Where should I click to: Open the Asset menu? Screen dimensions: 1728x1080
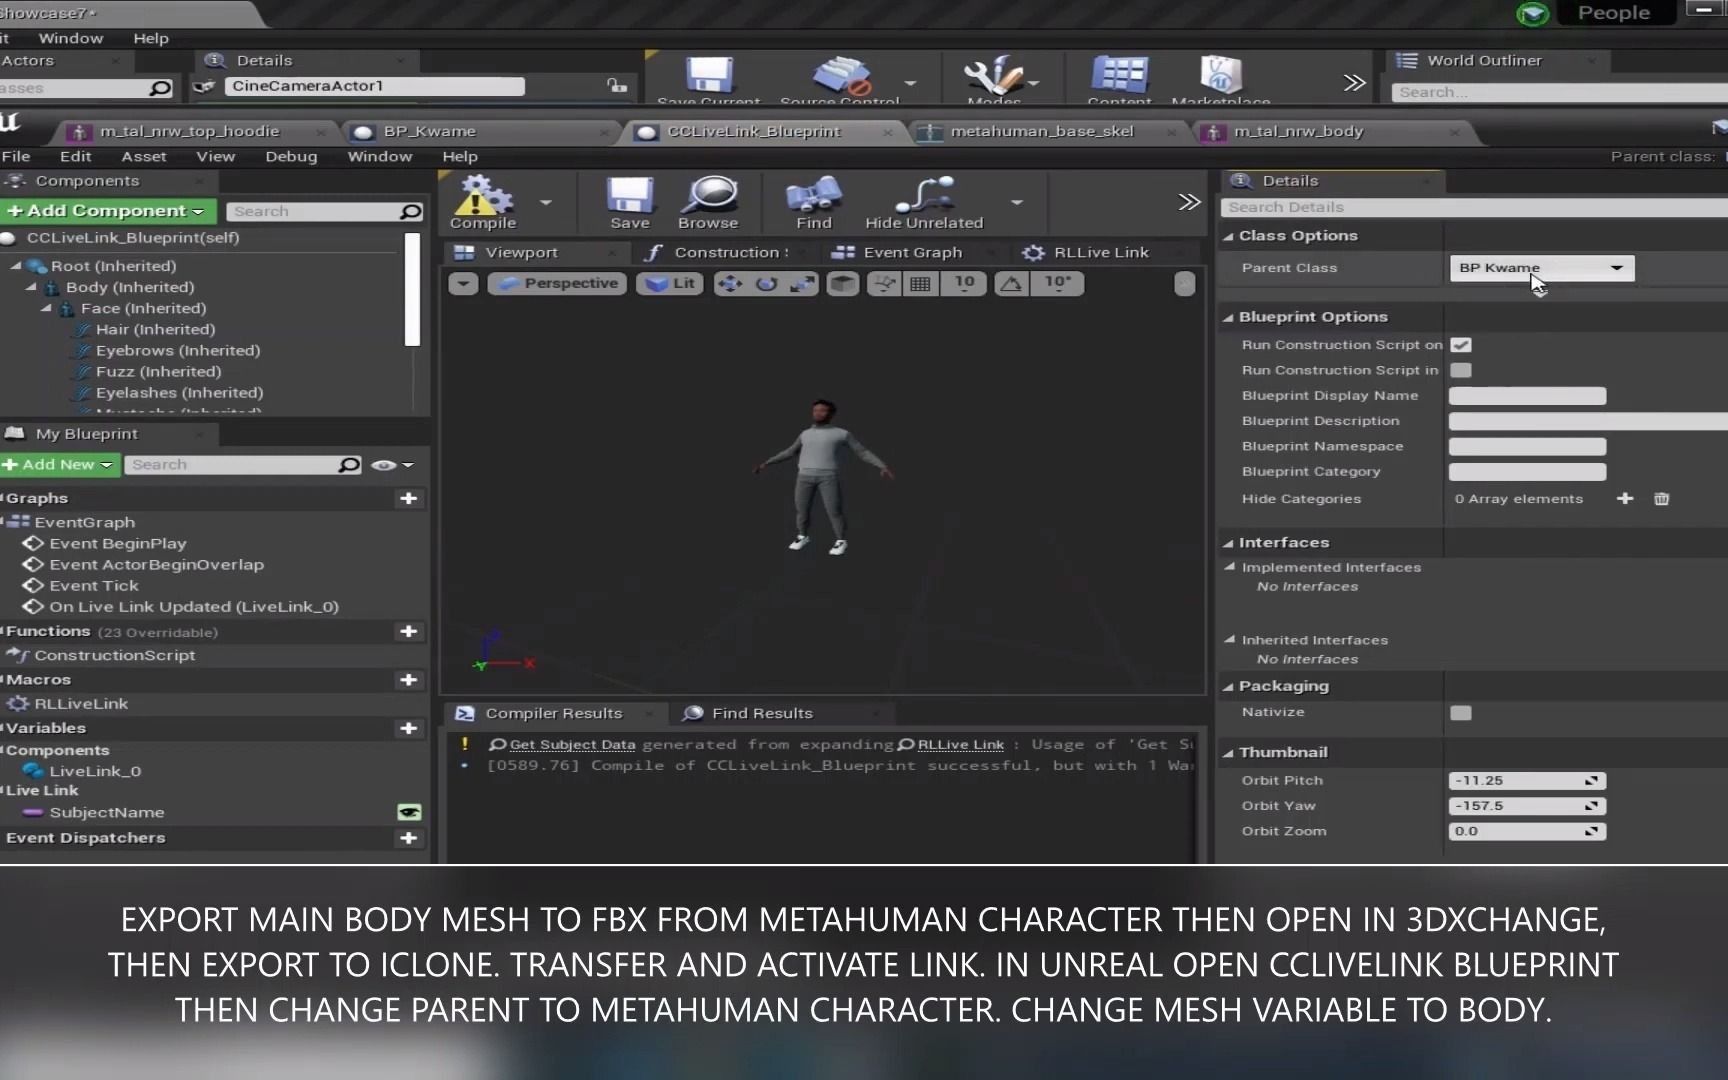pos(144,156)
